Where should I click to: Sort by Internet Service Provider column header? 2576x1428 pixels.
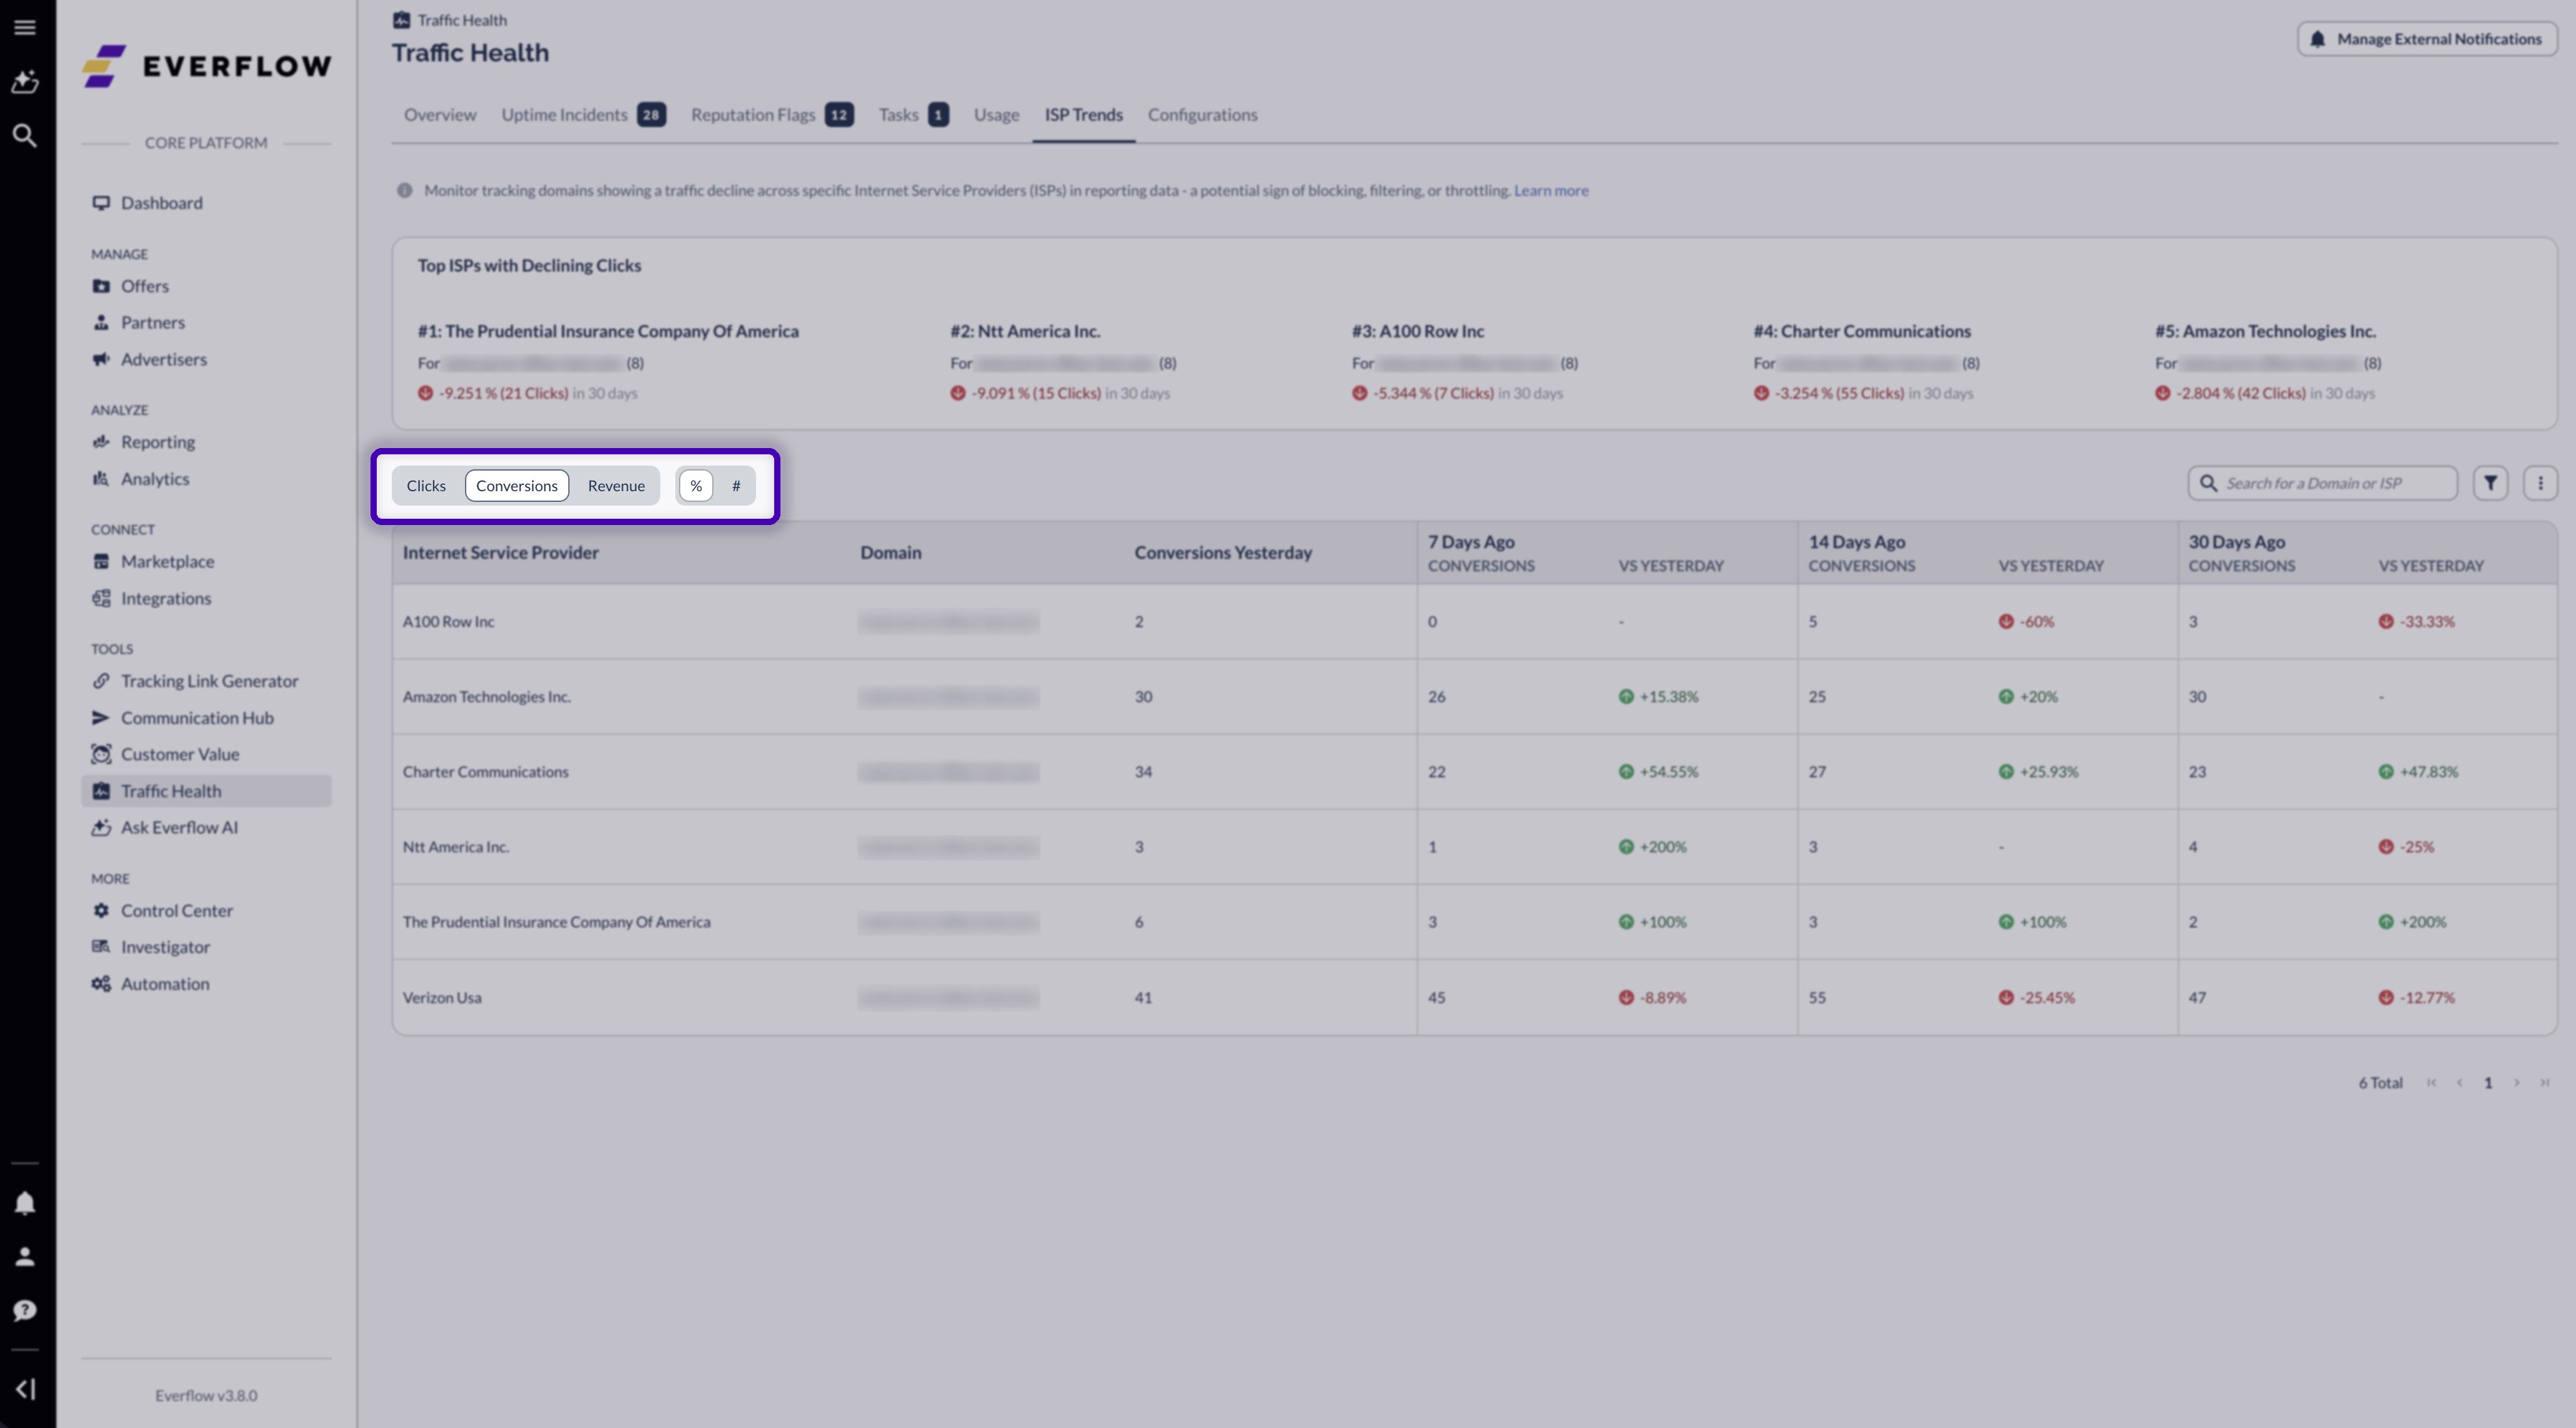pos(500,553)
